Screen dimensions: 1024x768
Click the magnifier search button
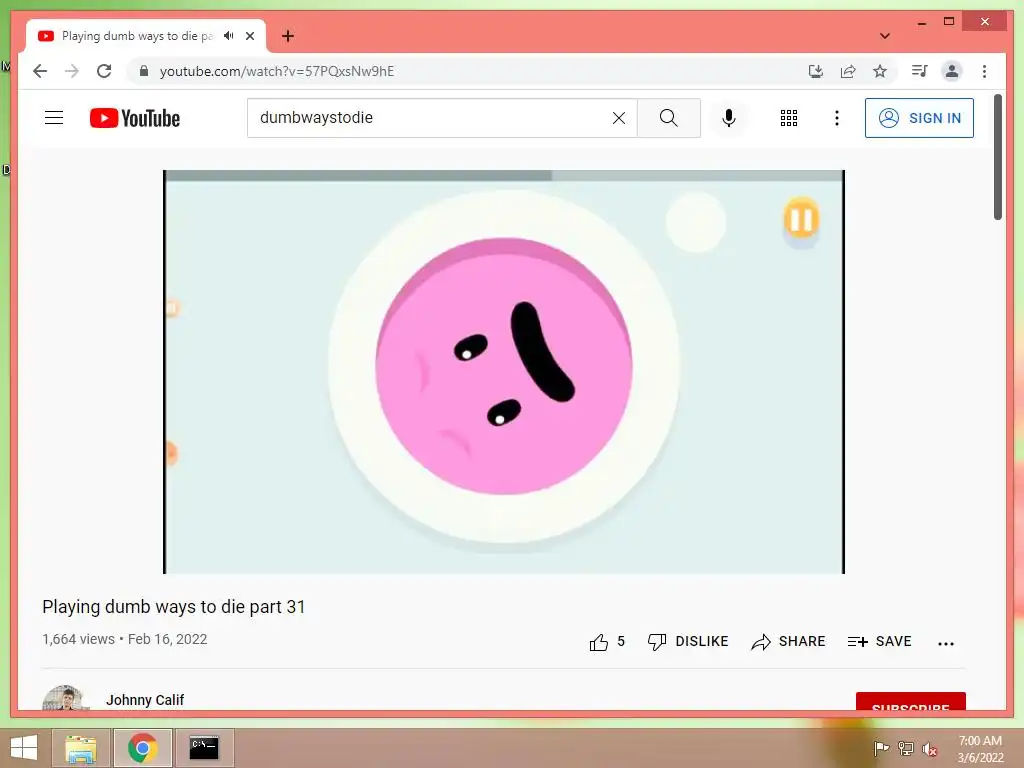pos(669,118)
